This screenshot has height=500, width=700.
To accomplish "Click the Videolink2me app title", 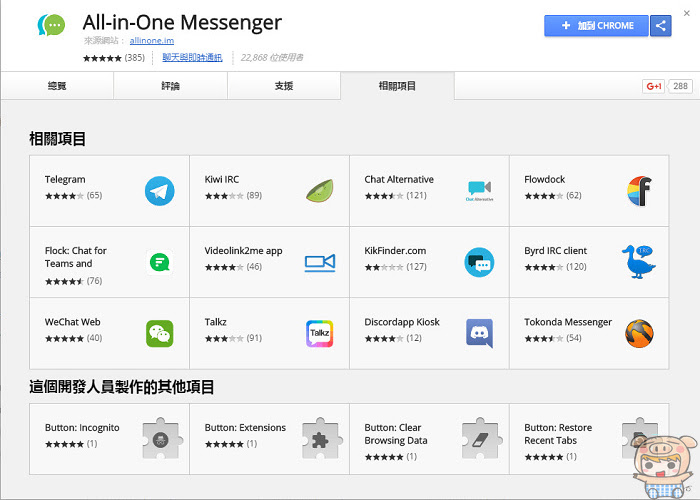I will coord(243,251).
